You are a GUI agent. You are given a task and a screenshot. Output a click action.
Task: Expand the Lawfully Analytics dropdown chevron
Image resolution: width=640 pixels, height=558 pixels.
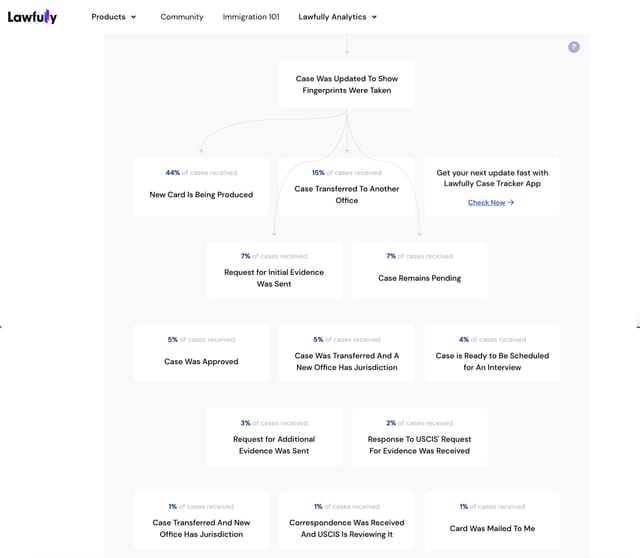[374, 17]
